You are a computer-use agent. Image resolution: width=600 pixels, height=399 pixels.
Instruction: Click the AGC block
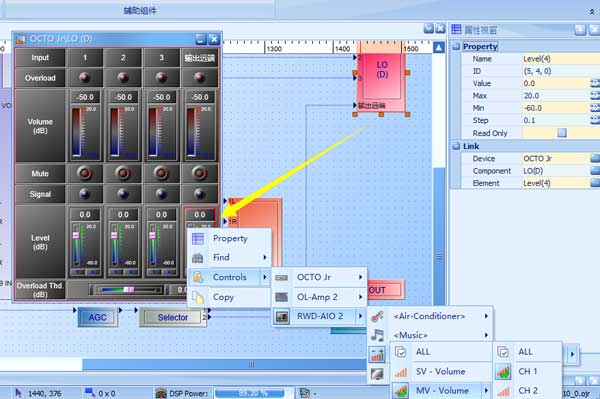pyautogui.click(x=98, y=317)
